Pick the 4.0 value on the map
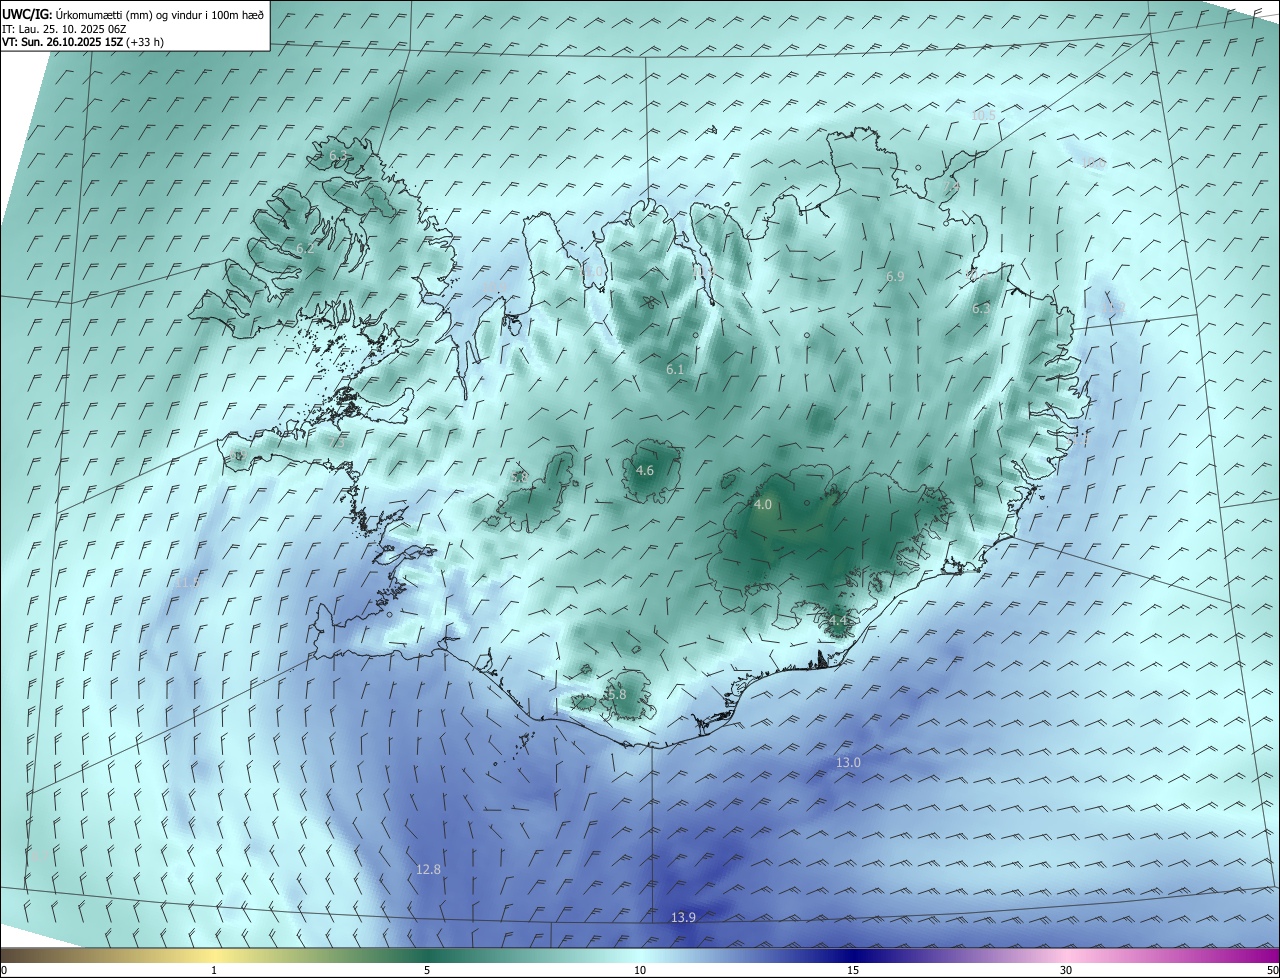 coord(763,505)
